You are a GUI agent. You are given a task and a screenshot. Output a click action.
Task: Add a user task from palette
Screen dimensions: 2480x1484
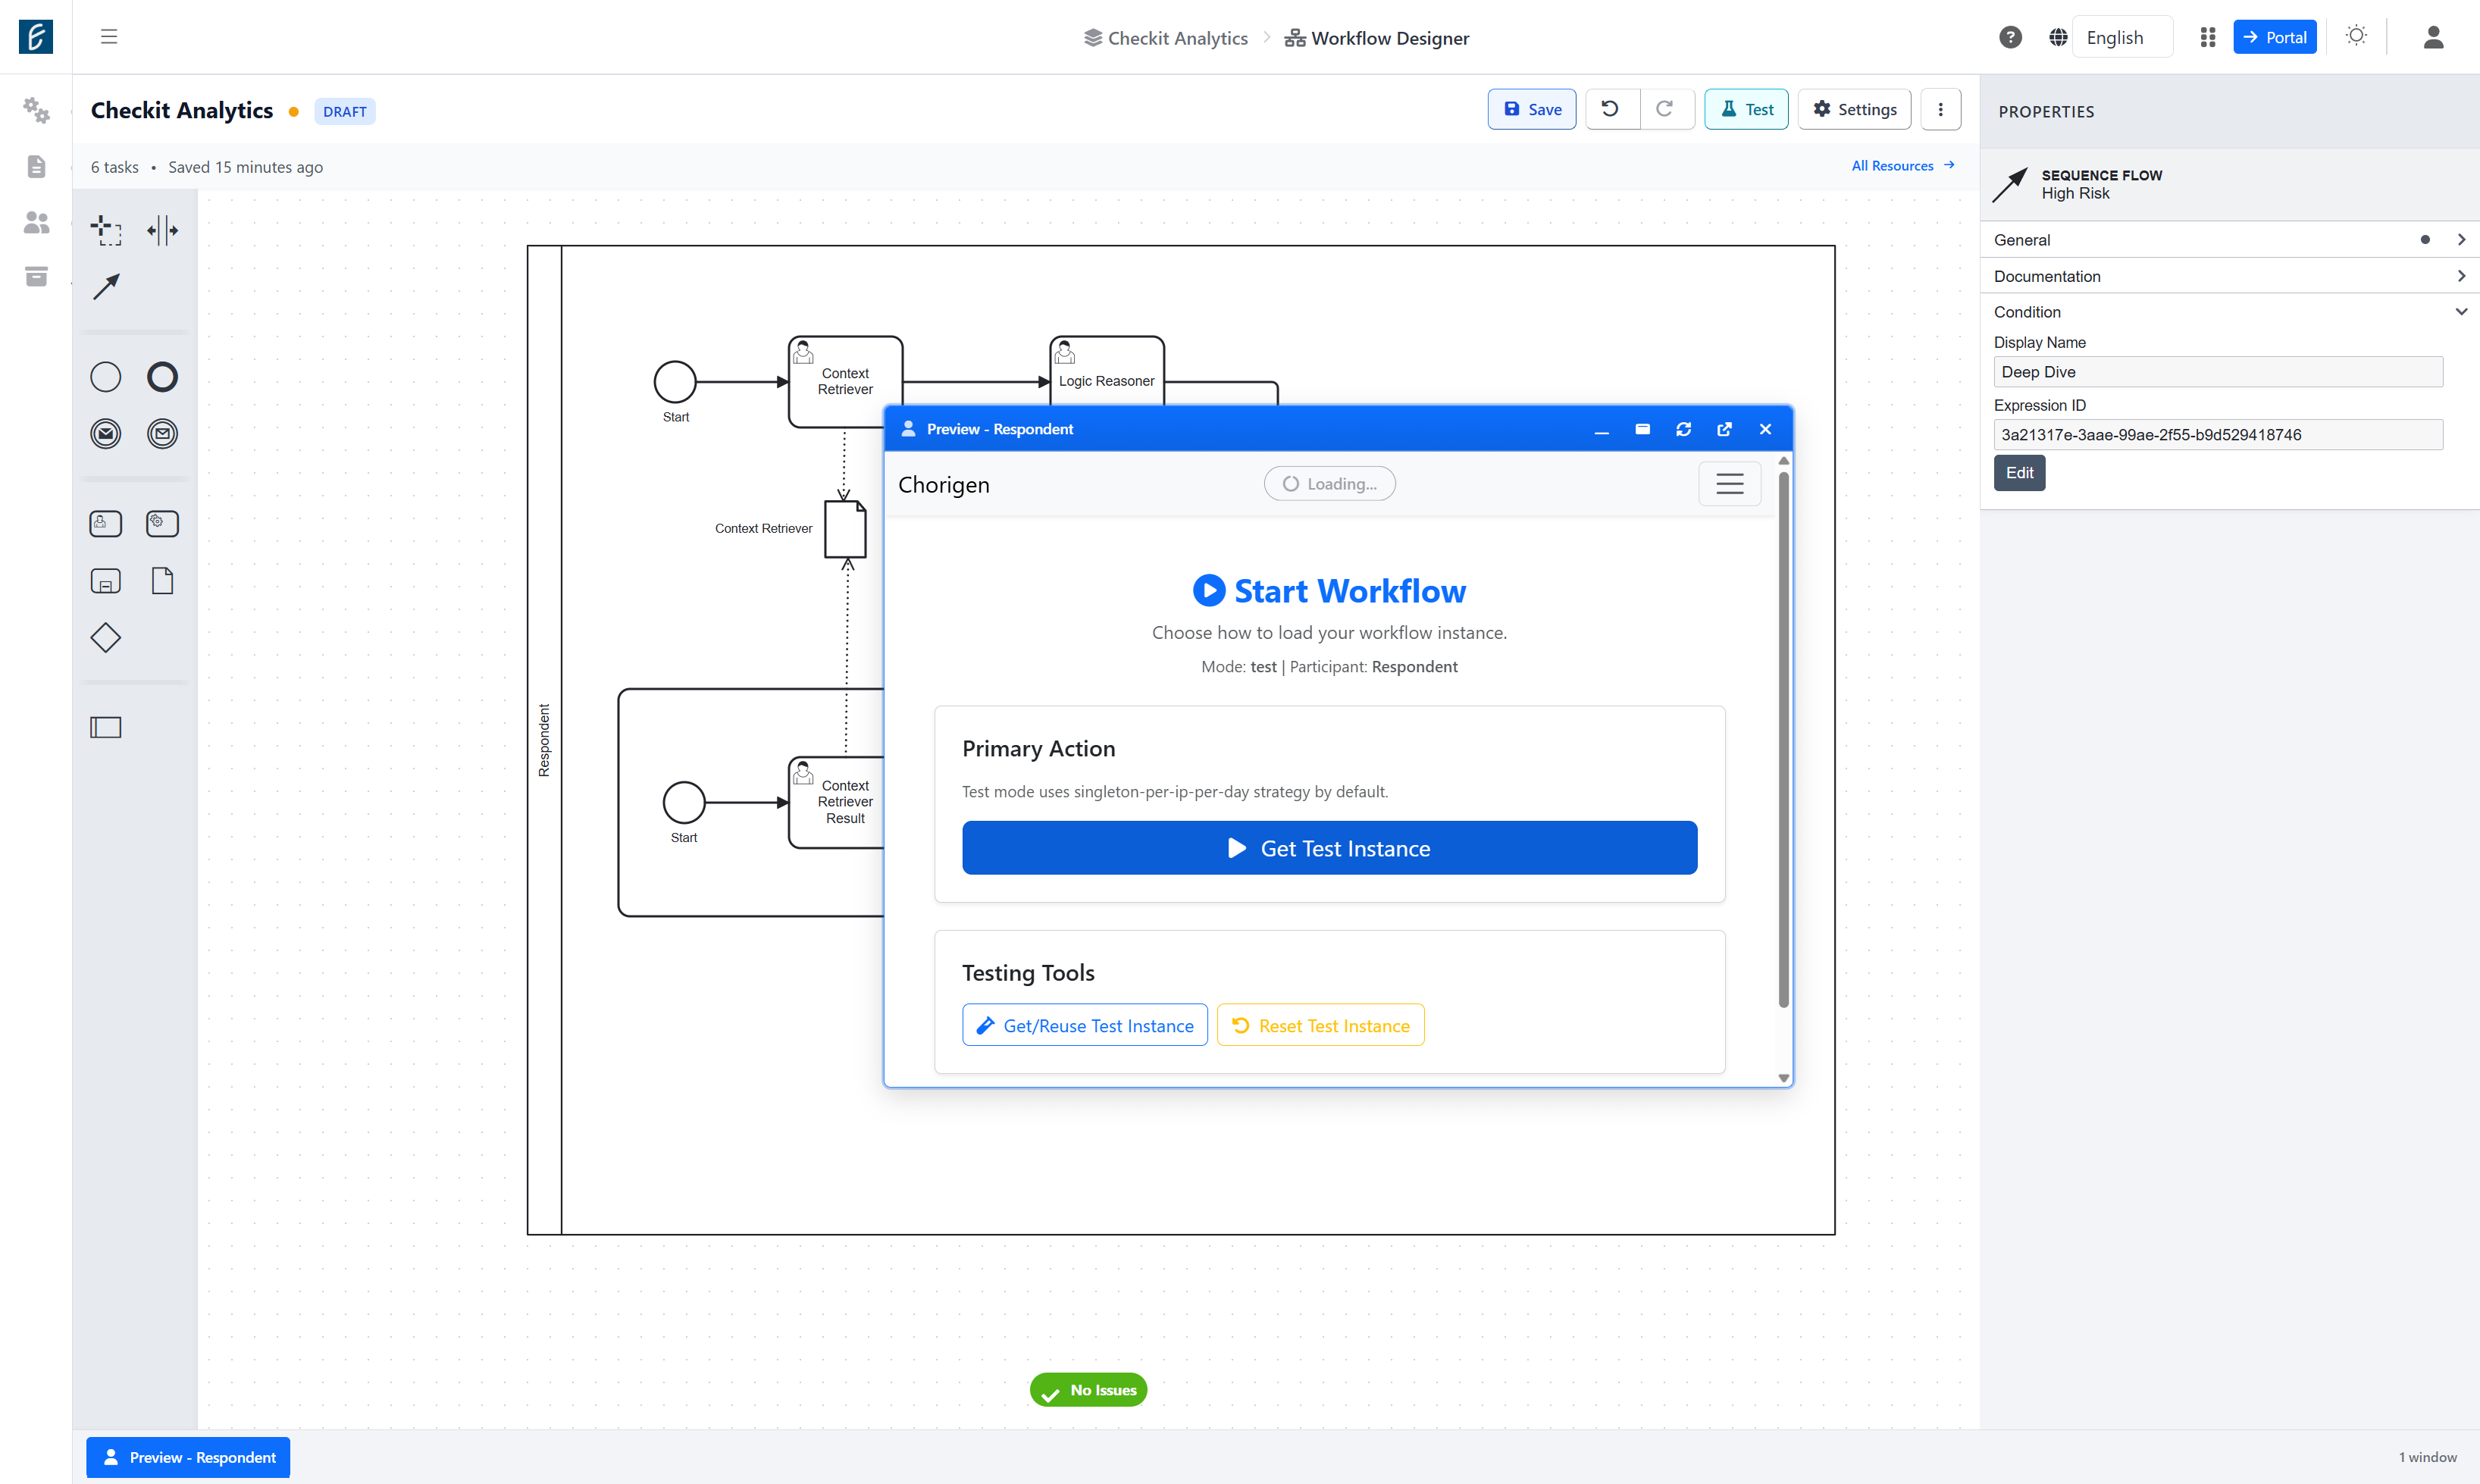pyautogui.click(x=106, y=524)
